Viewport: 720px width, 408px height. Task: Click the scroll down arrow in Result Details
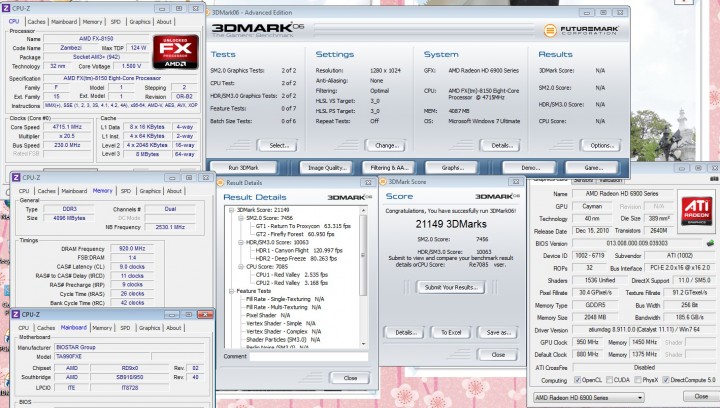click(364, 344)
